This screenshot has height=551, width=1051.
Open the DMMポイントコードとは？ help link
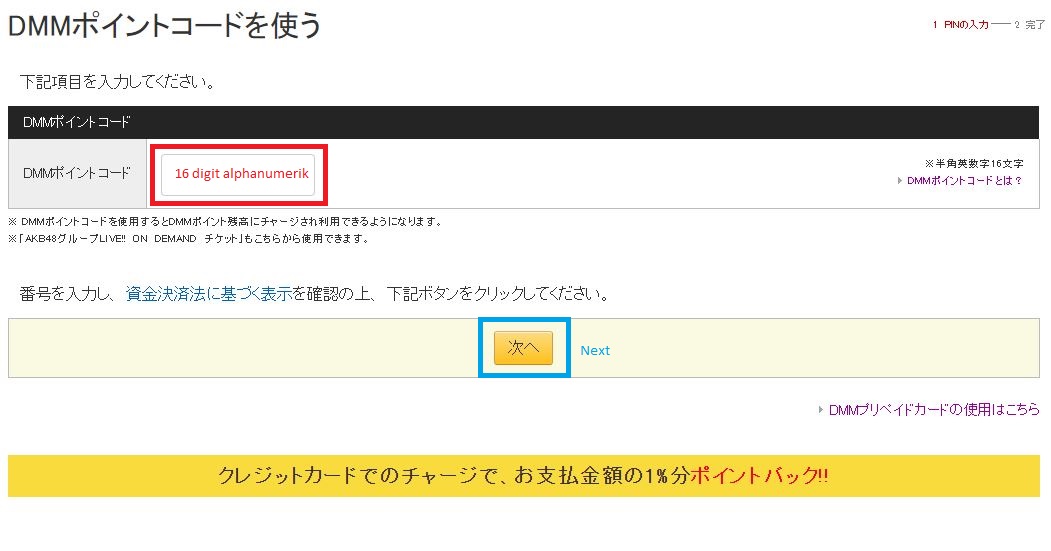point(964,181)
